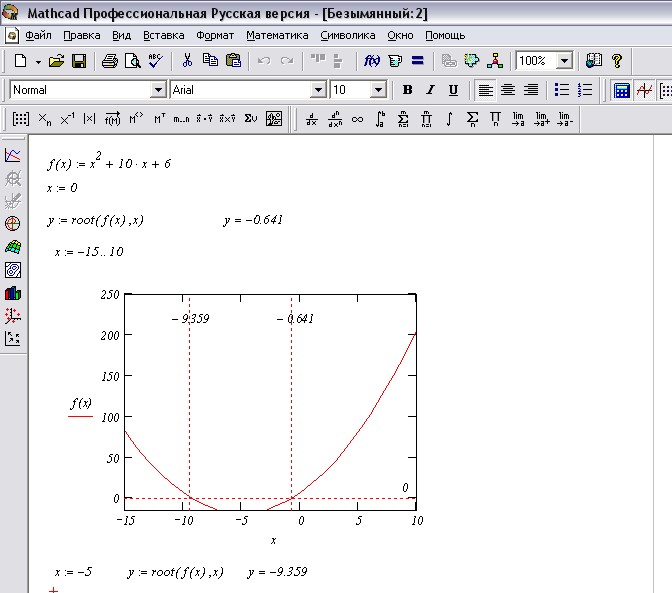Expand the Normal style dropdown

click(158, 90)
